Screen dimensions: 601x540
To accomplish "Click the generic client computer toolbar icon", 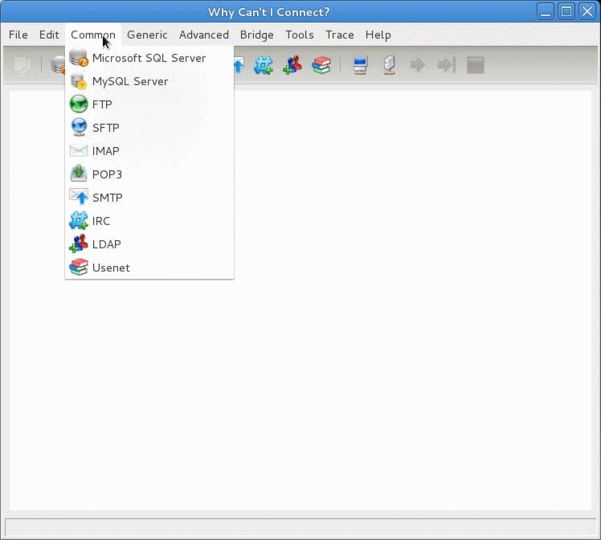I will pos(360,65).
